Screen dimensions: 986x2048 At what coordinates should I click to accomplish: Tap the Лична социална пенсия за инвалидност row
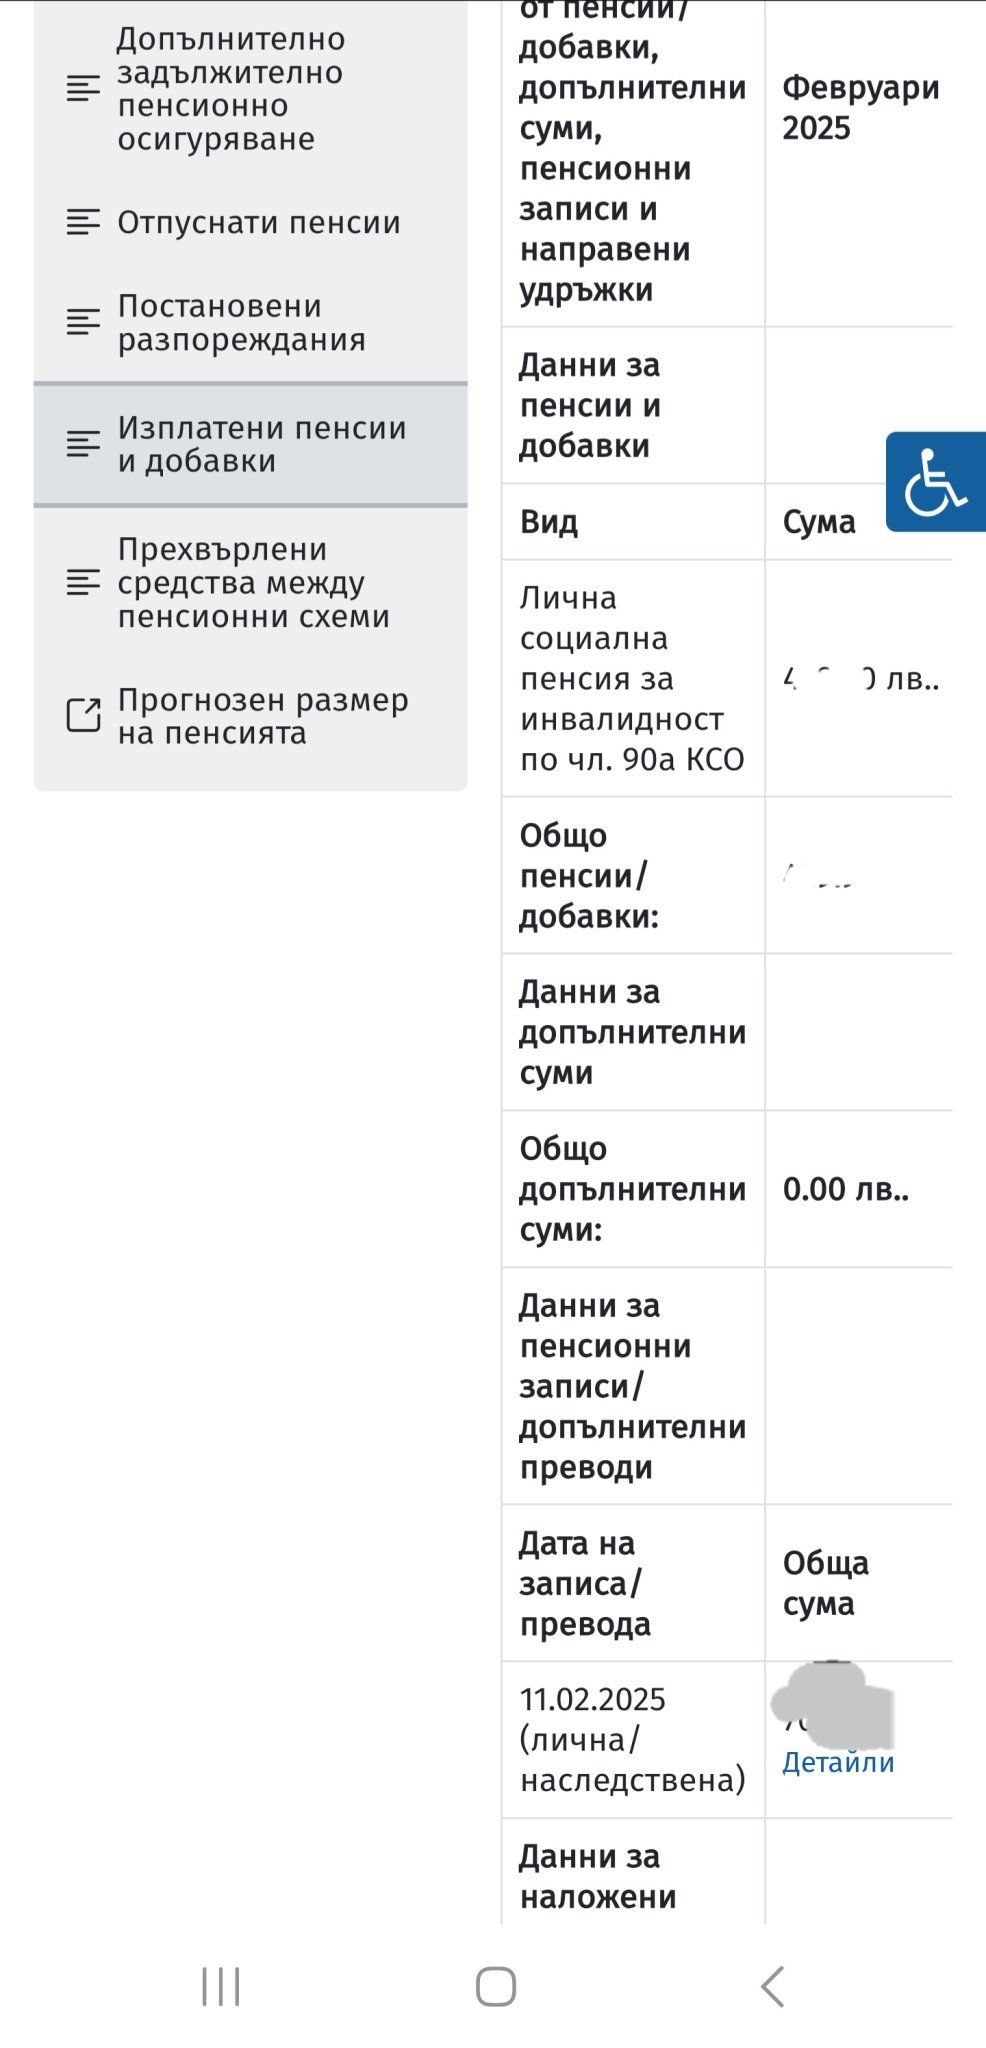(x=632, y=678)
